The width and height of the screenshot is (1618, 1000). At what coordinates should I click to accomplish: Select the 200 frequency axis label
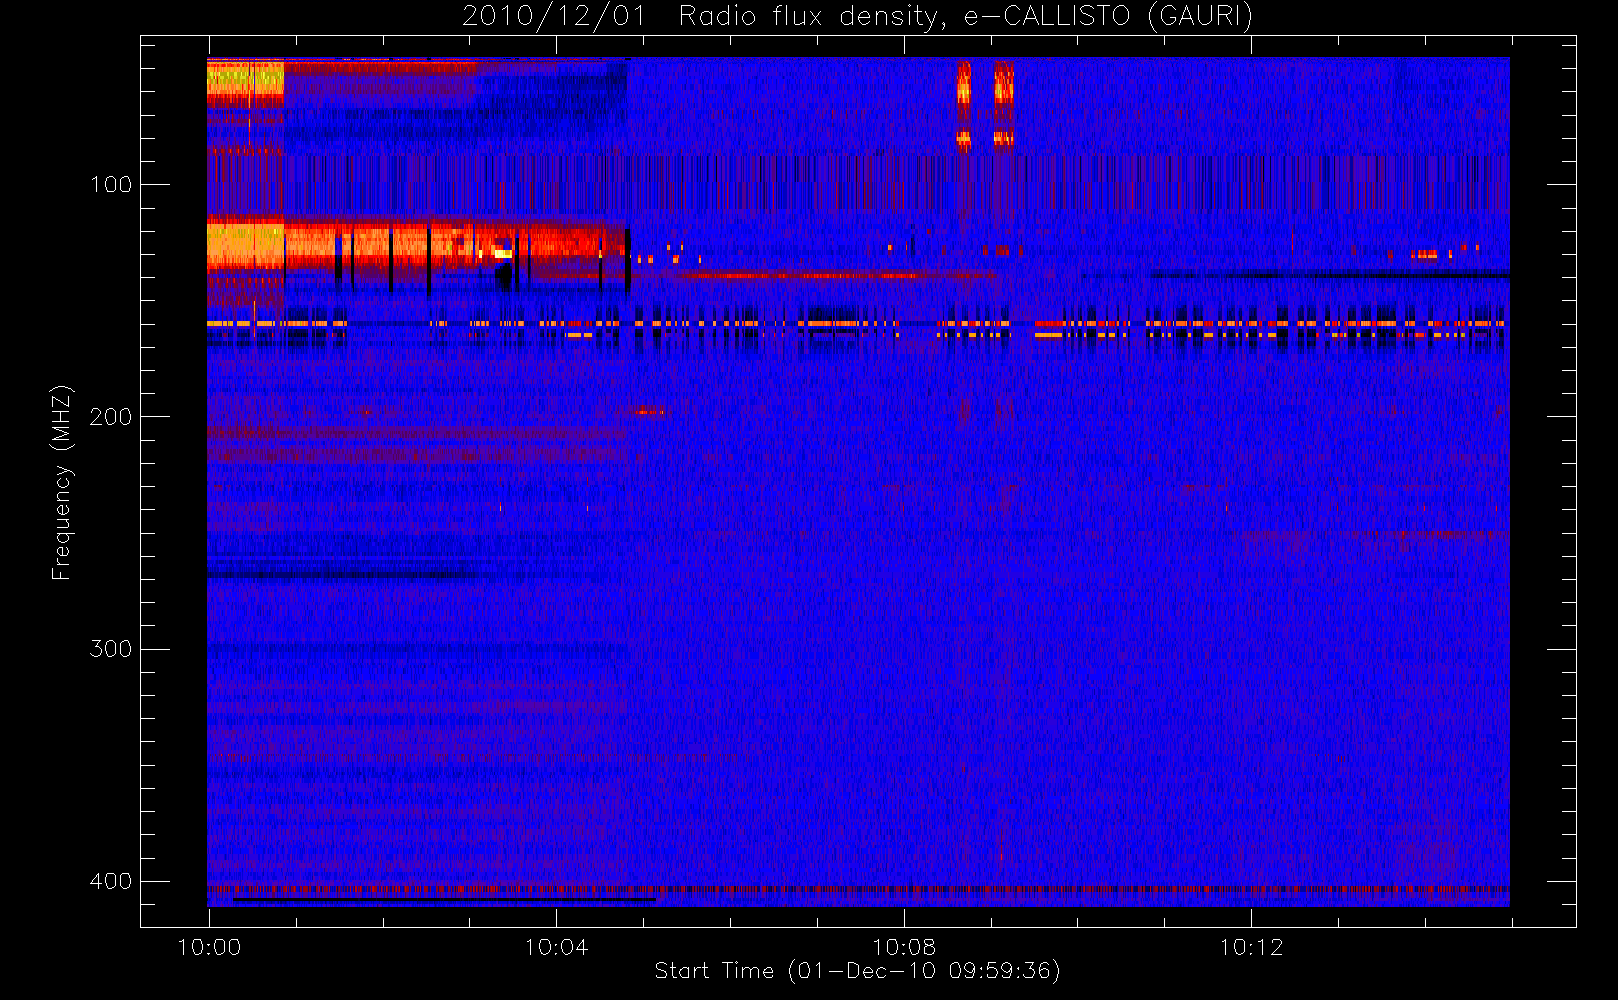point(110,417)
